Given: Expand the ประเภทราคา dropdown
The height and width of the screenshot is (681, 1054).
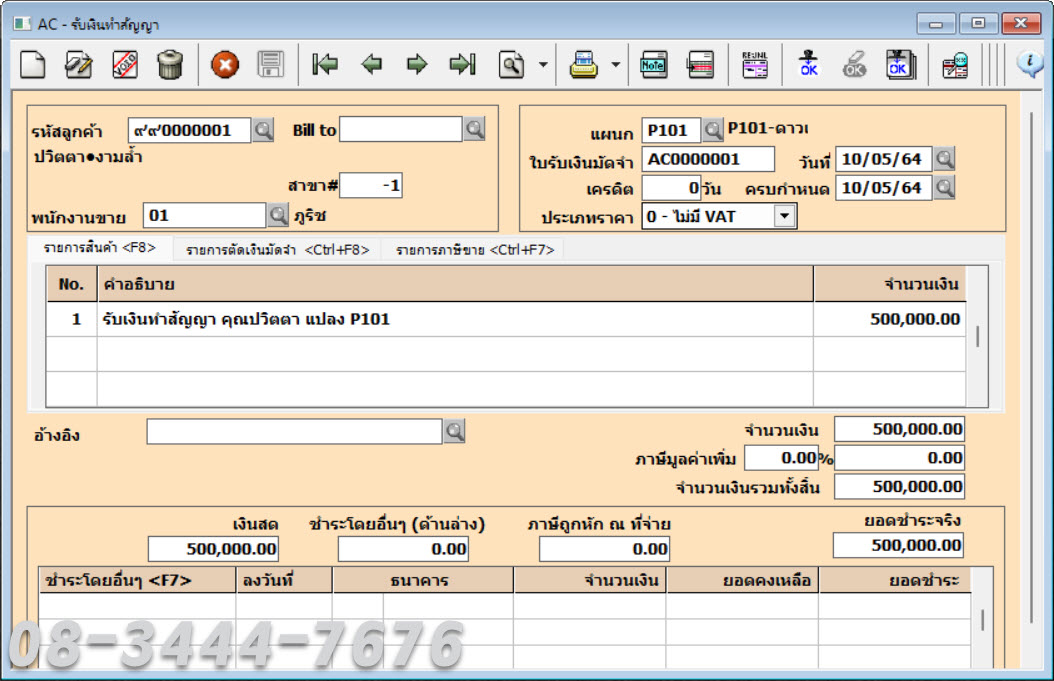Looking at the screenshot, I should 784,216.
